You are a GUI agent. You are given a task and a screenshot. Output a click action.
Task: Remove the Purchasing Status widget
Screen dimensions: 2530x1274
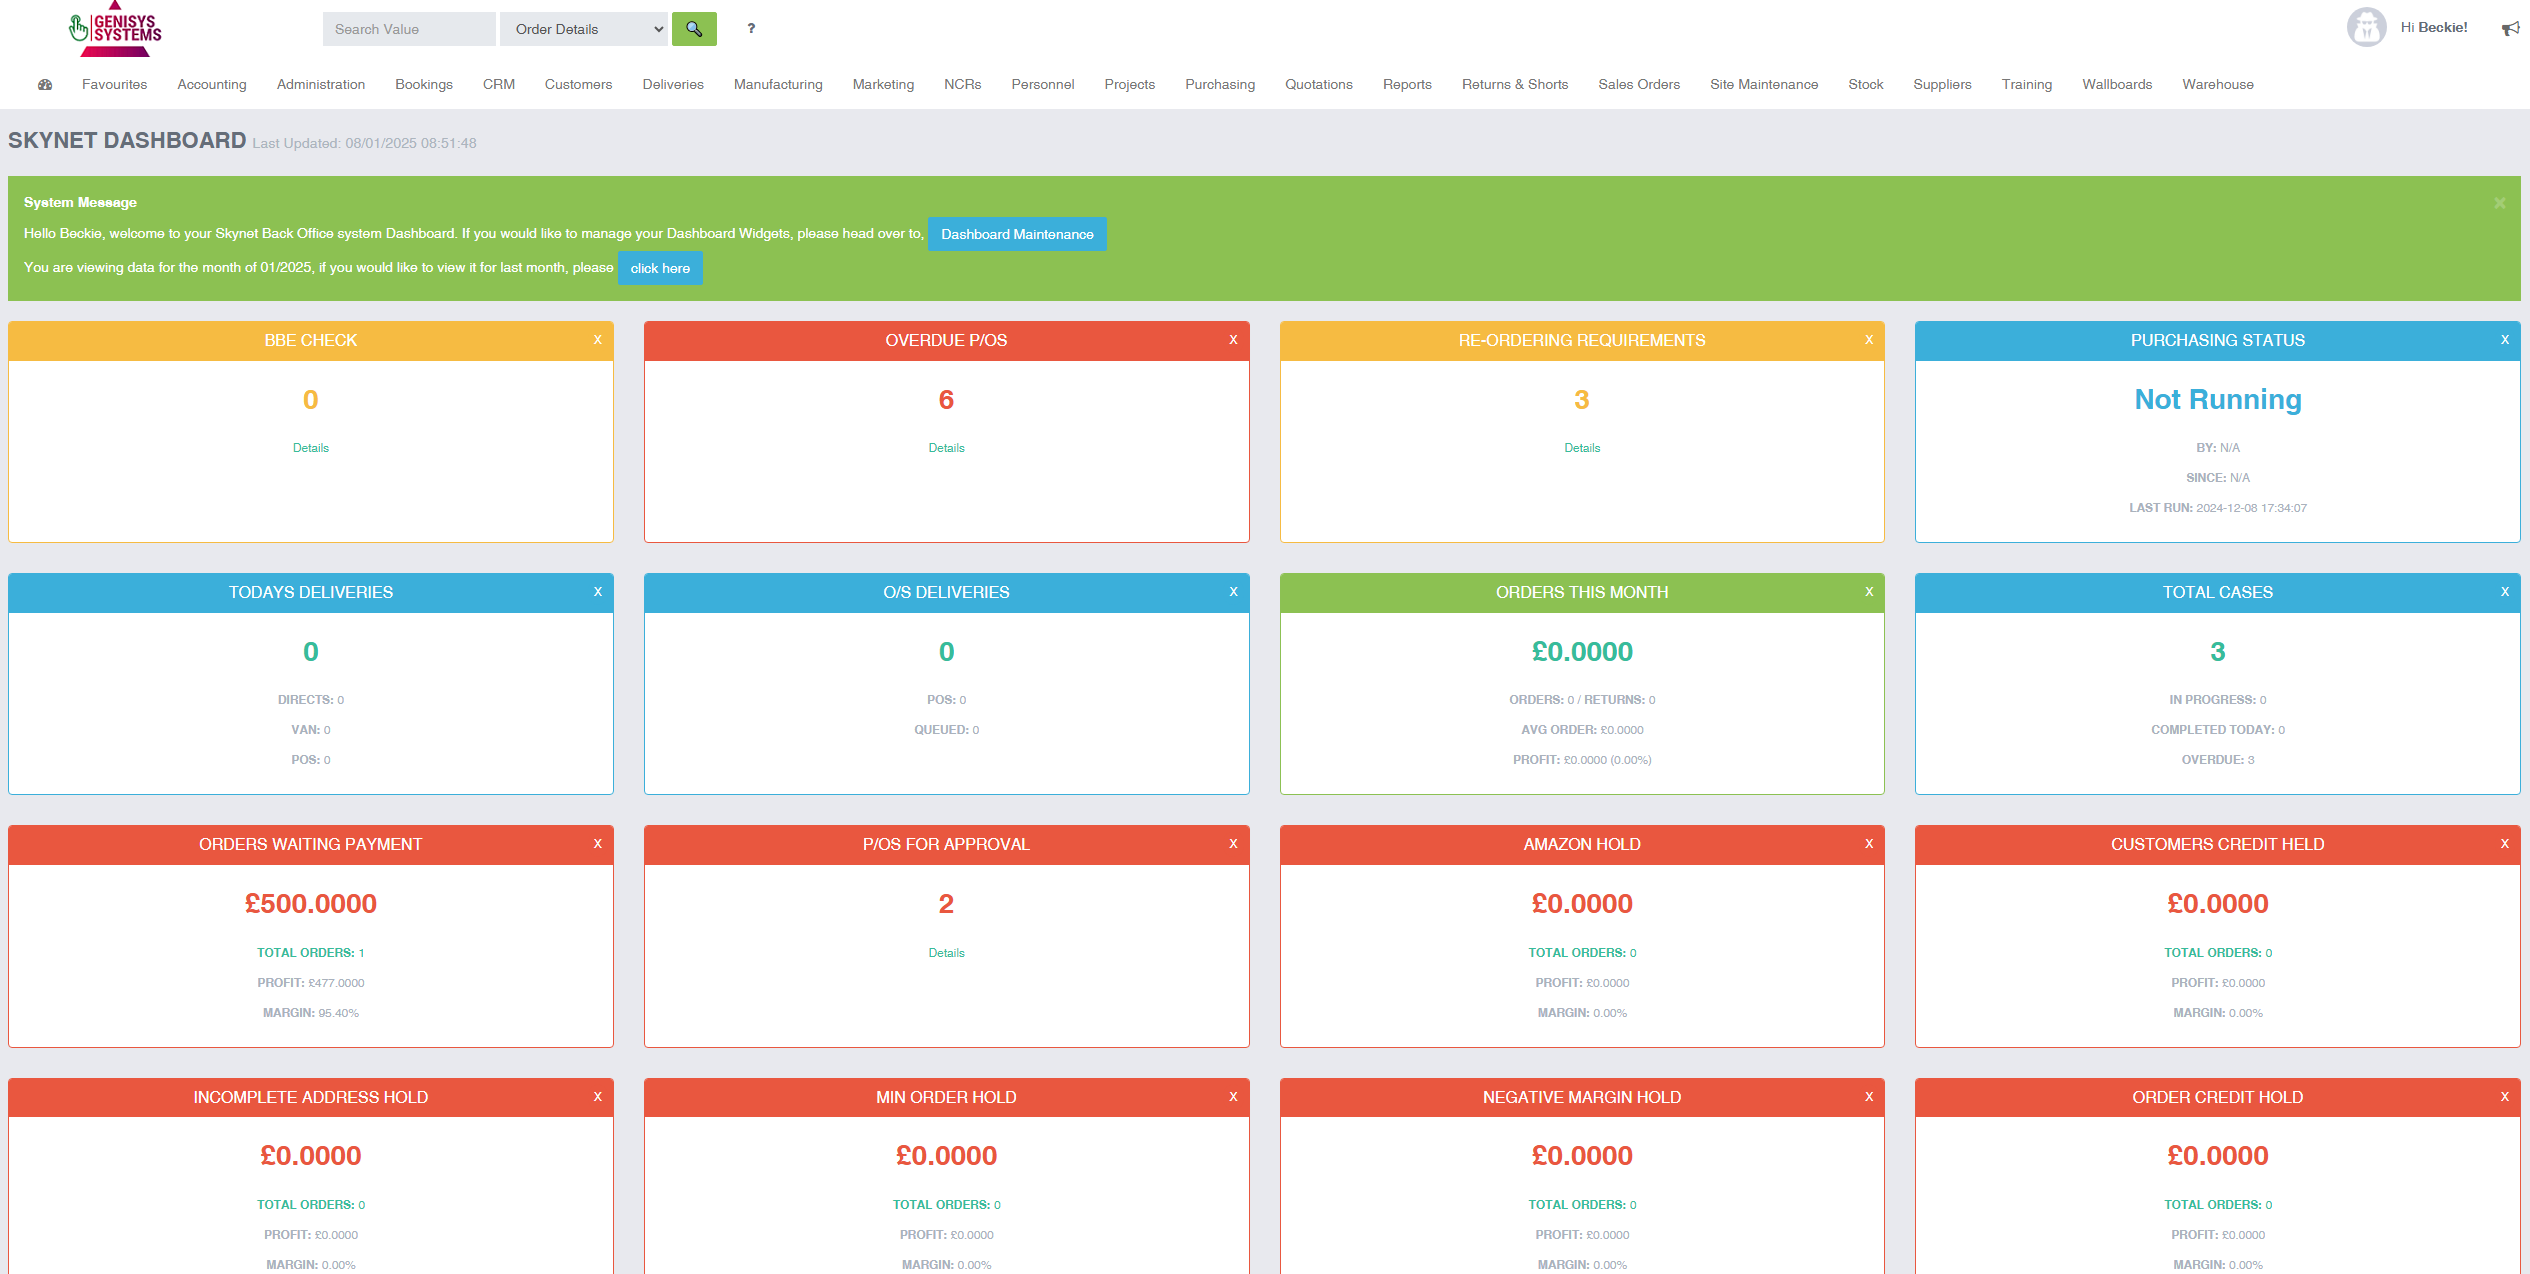pos(2504,340)
